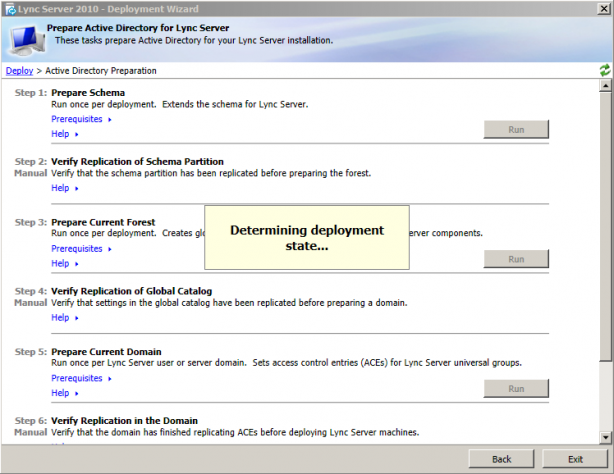Click the scrollbar down arrow
This screenshot has width=614, height=474.
click(x=605, y=438)
